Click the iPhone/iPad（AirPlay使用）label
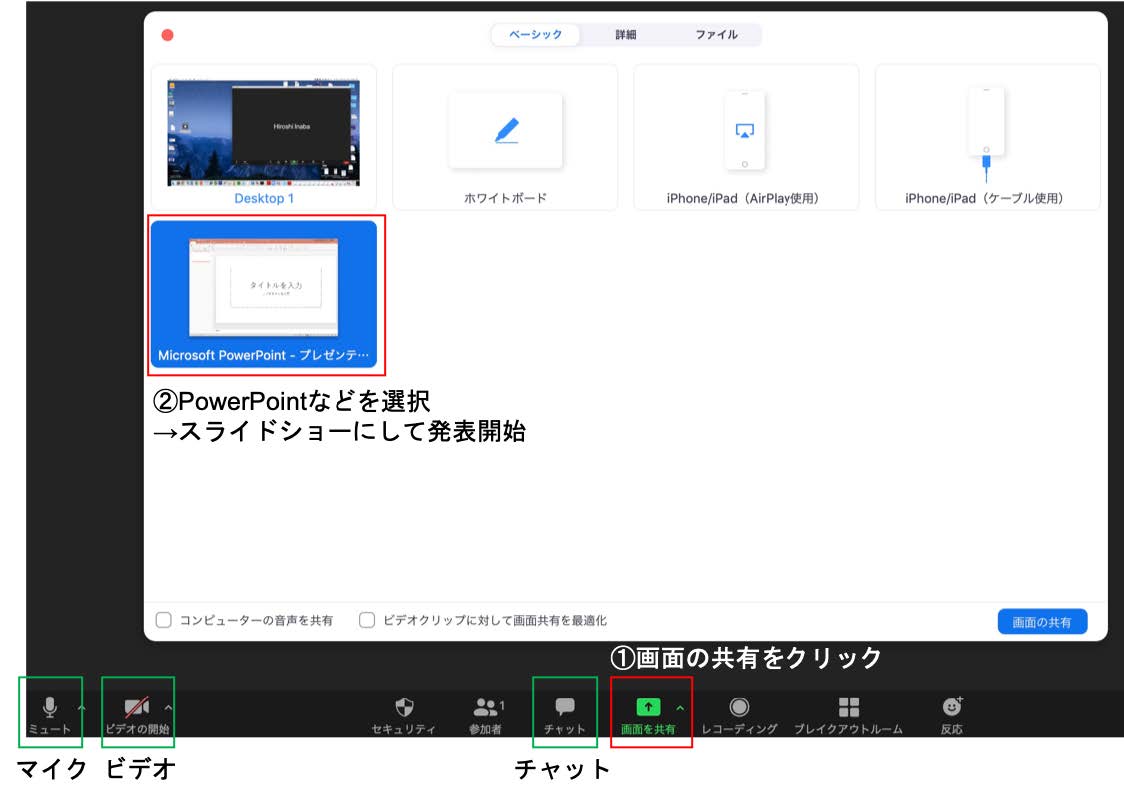 click(743, 199)
